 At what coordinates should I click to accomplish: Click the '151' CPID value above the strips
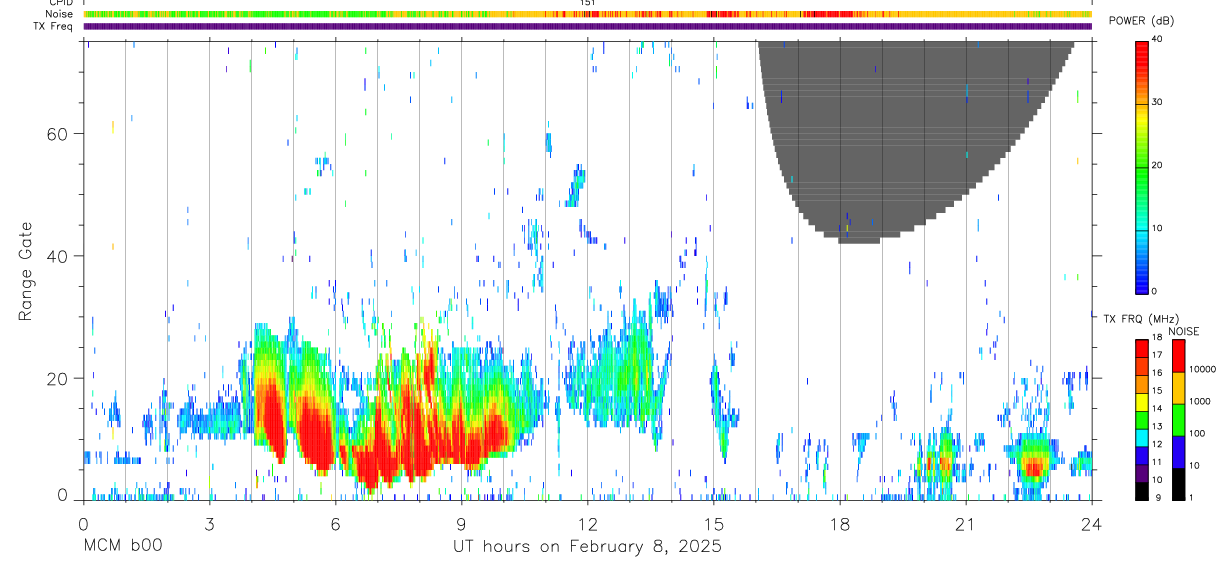(x=588, y=3)
